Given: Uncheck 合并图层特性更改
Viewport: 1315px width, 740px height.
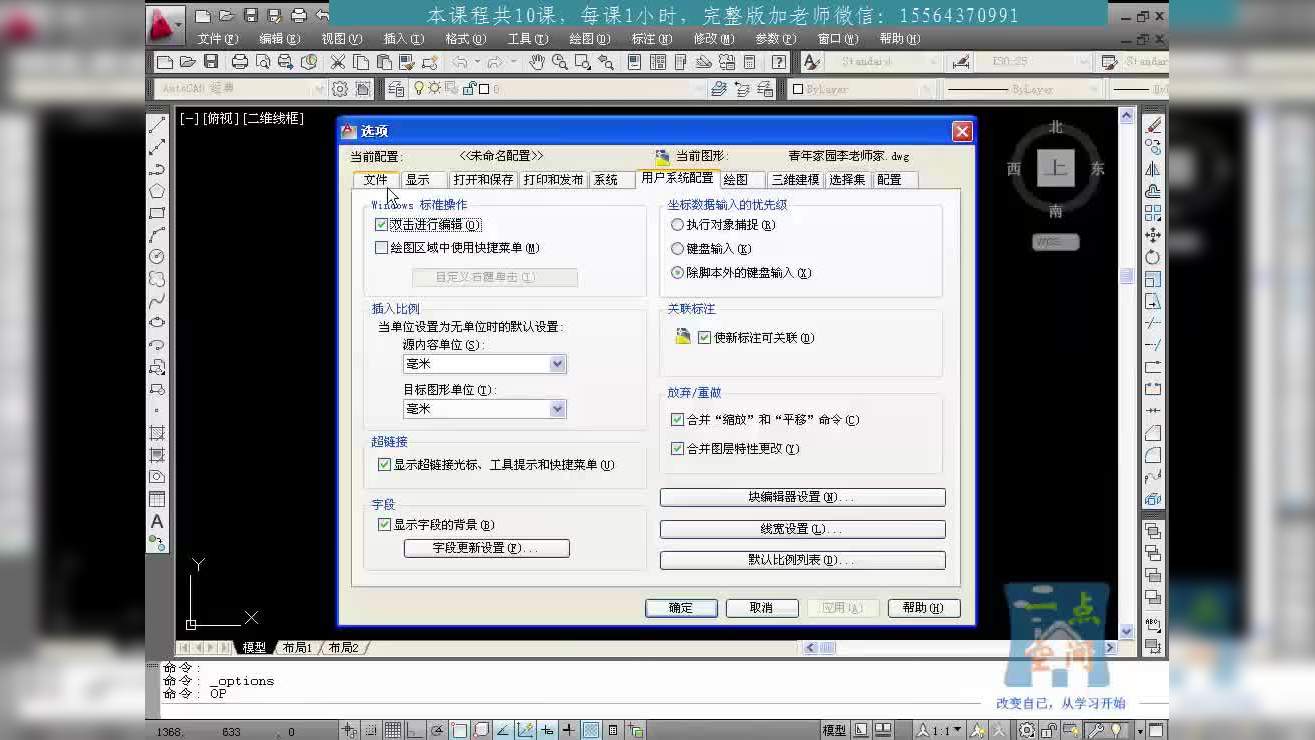Looking at the screenshot, I should (x=677, y=448).
